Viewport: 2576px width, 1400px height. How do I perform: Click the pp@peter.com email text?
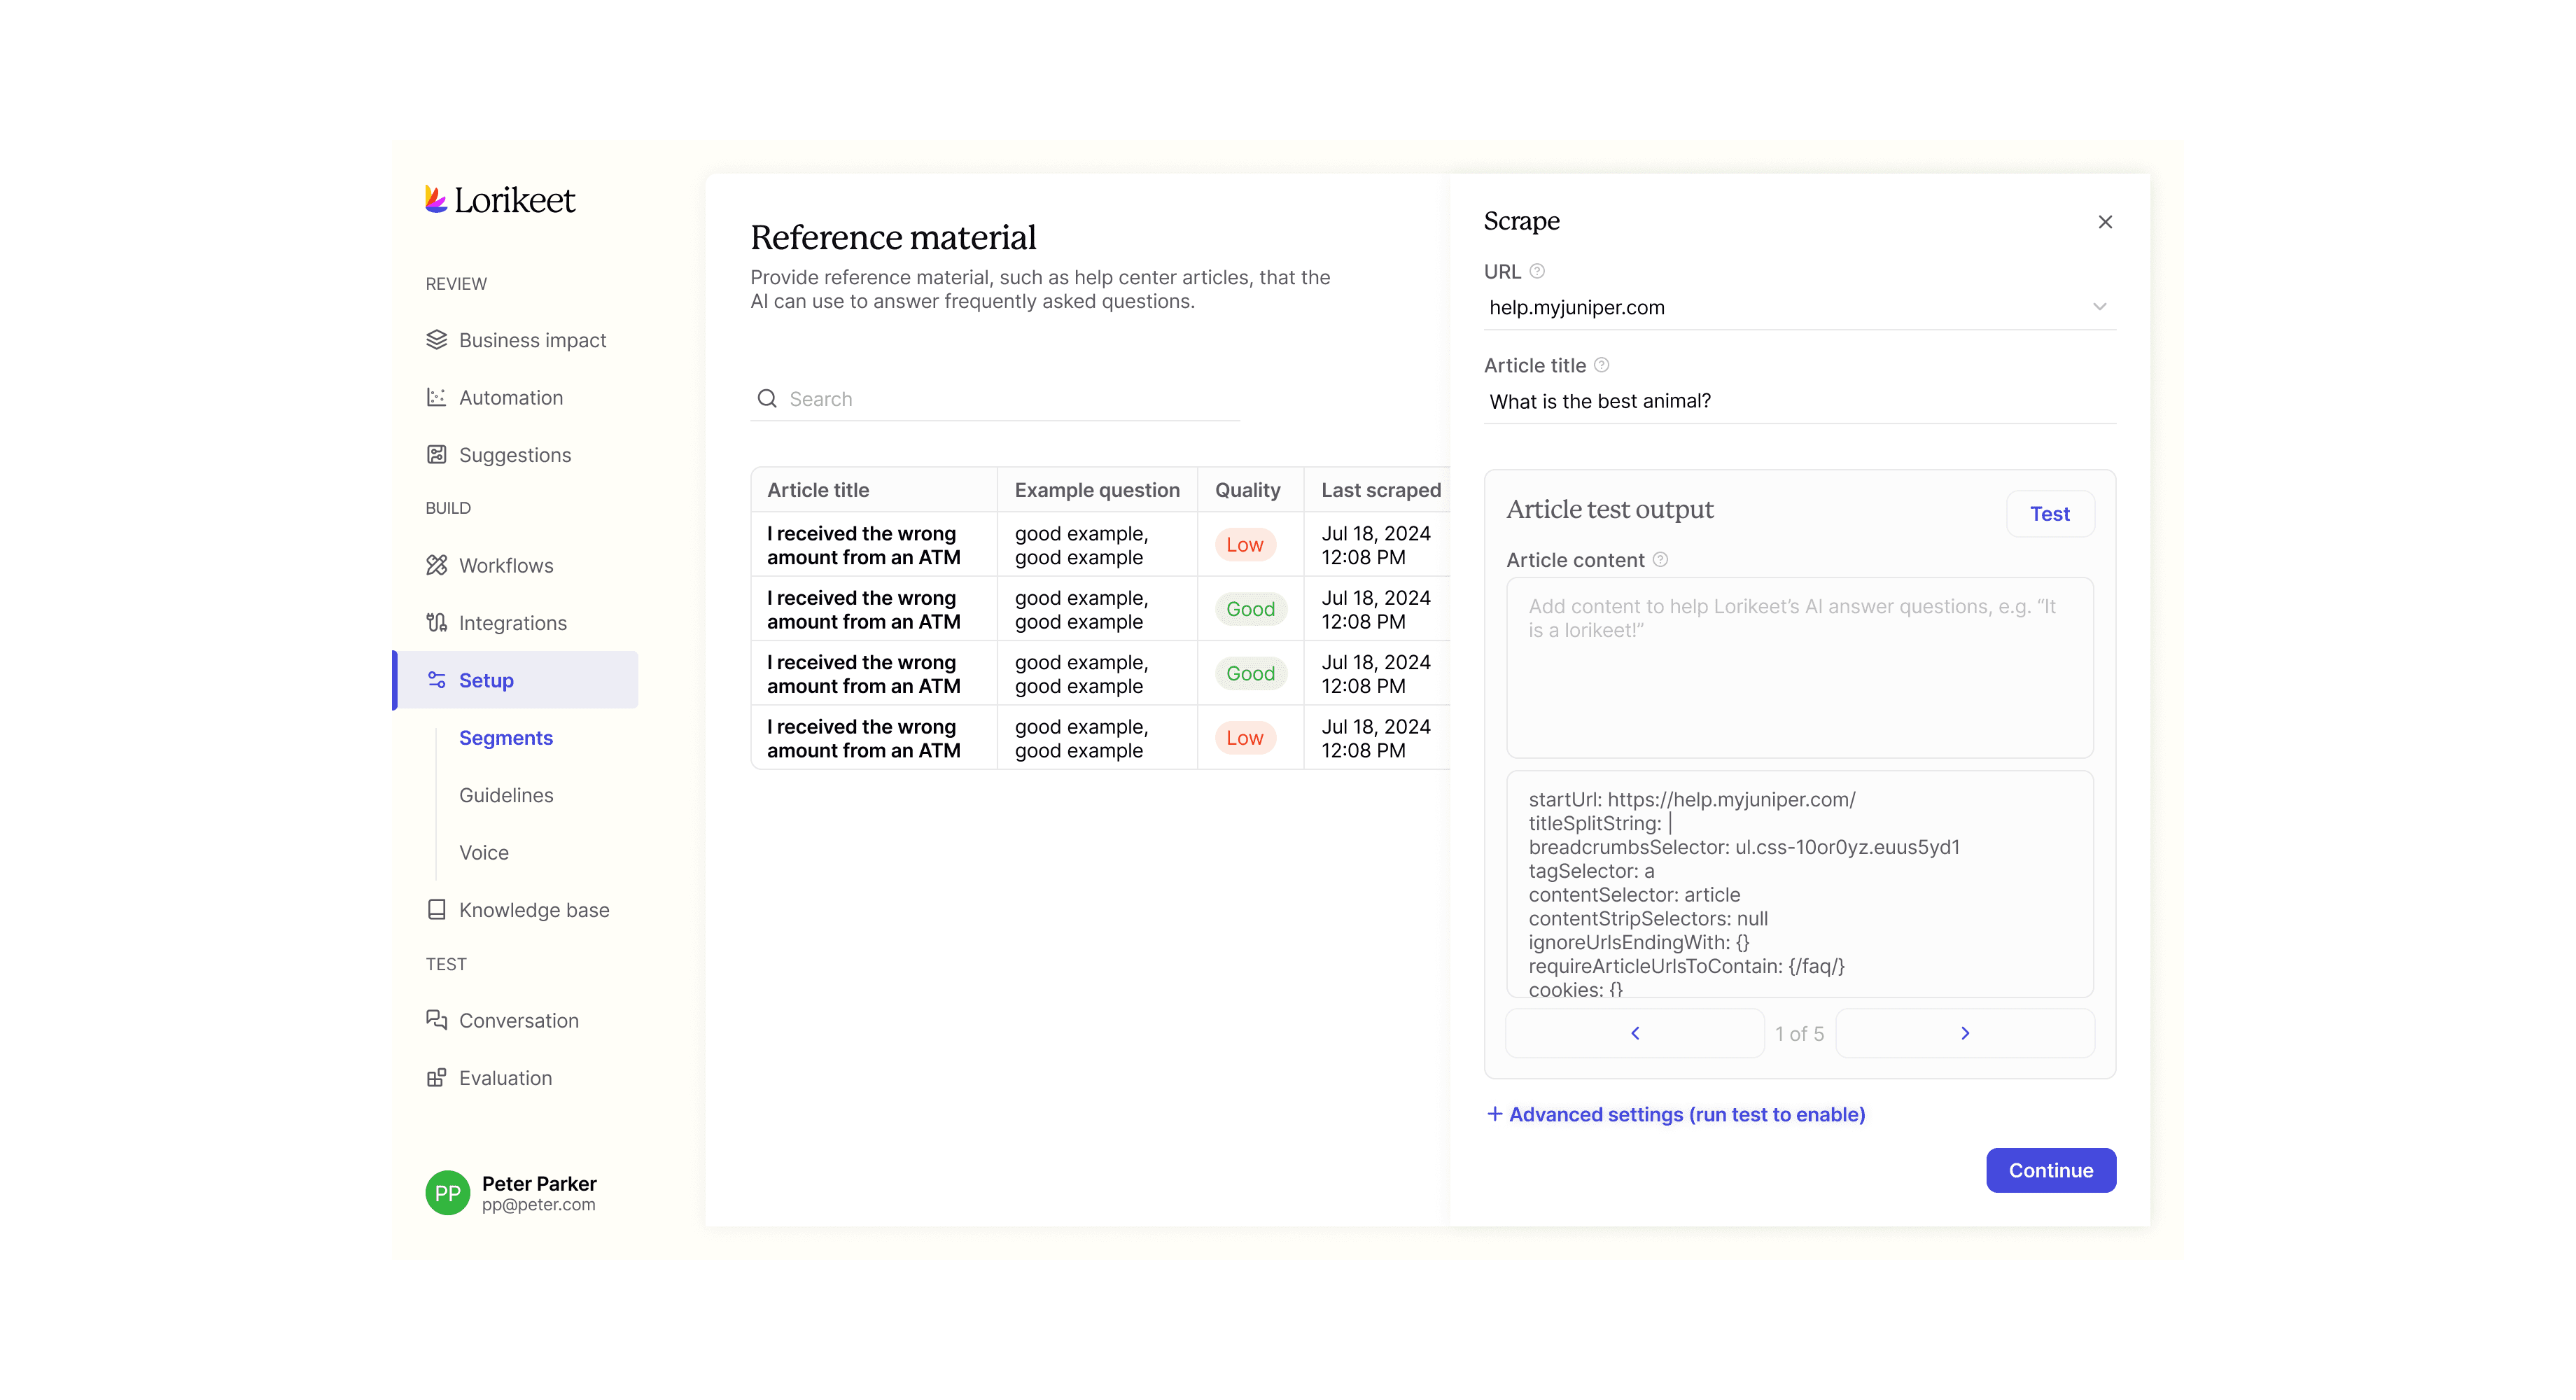coord(538,1205)
